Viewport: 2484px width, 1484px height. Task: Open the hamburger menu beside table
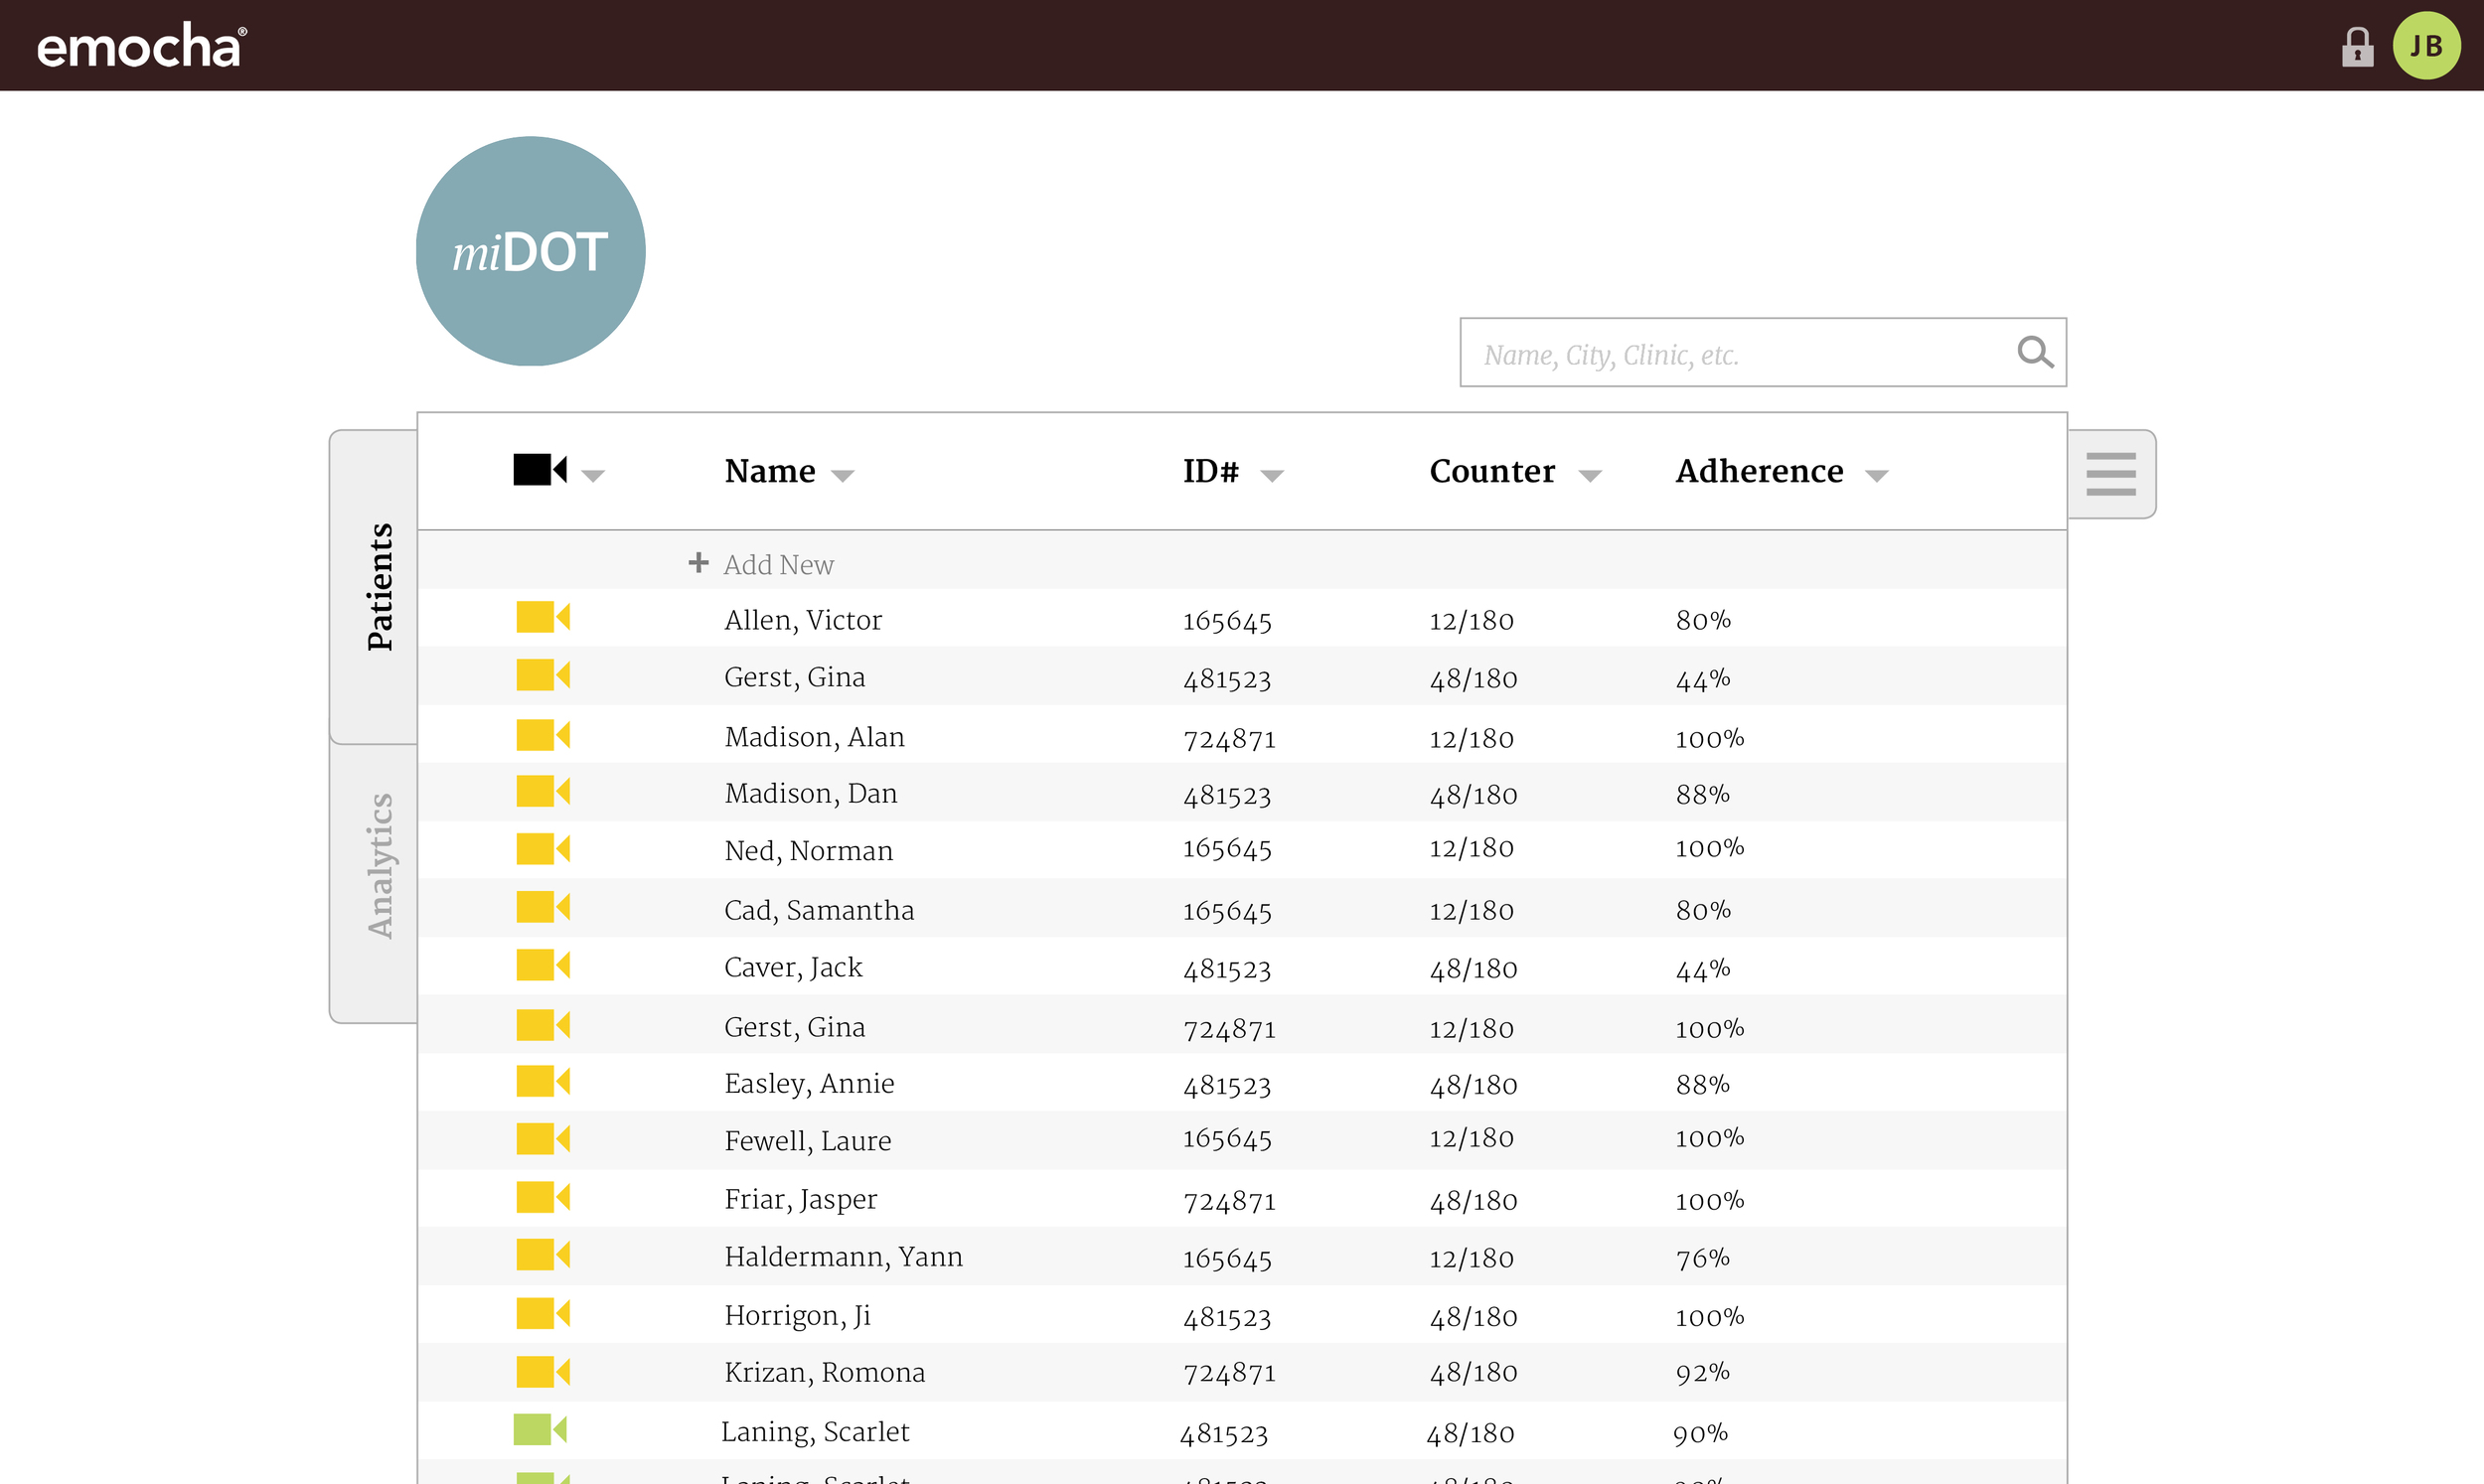click(x=2110, y=474)
